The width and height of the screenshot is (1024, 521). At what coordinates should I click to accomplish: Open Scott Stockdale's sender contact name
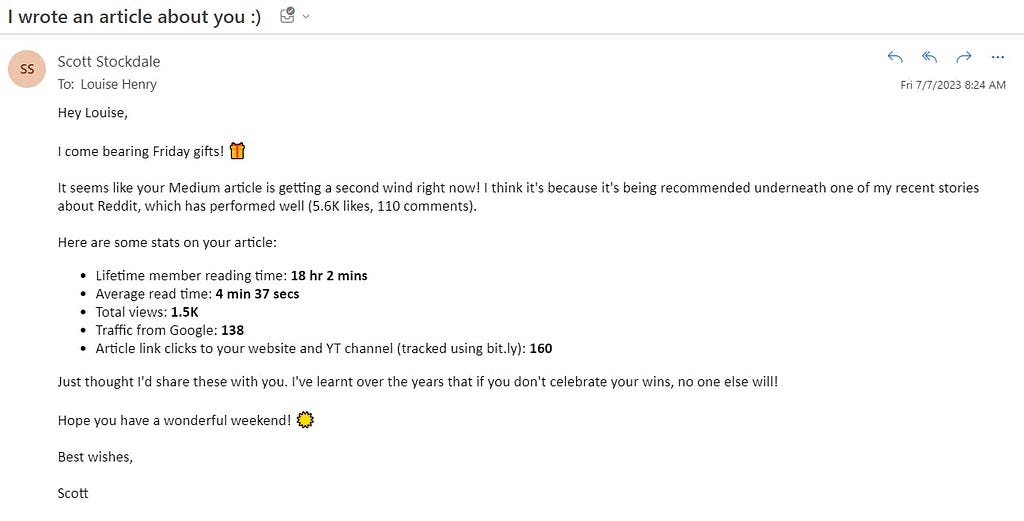click(108, 61)
